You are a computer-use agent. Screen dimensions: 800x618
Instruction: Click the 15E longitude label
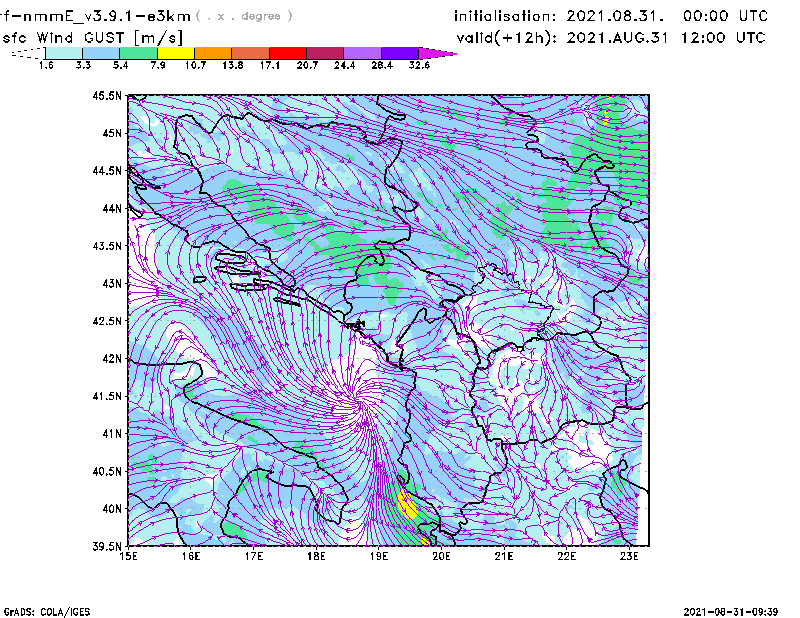point(128,556)
